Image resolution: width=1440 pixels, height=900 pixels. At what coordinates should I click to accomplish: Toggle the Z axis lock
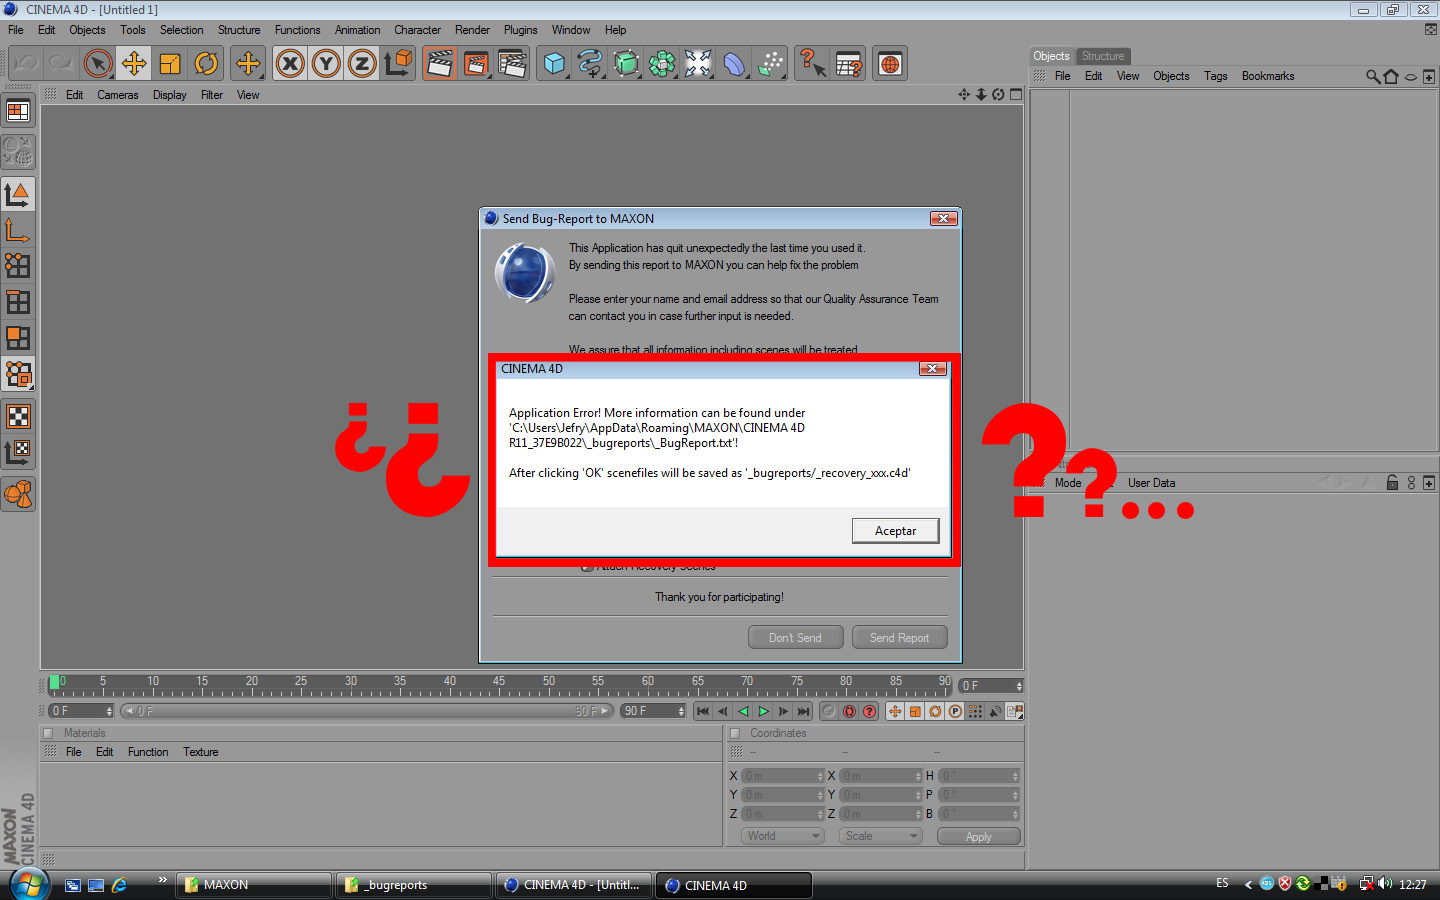362,64
